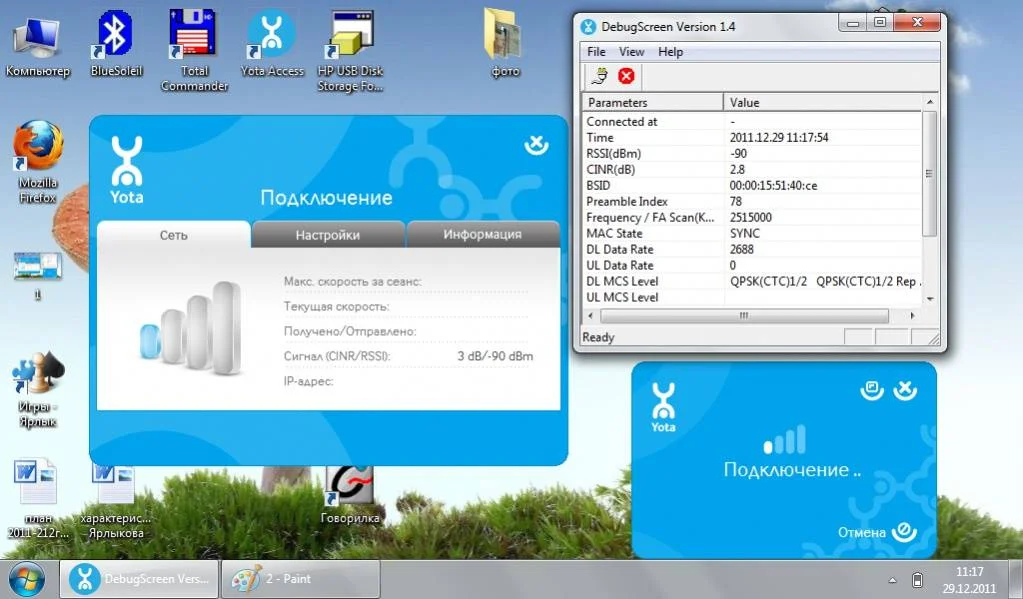This screenshot has width=1023, height=599.
Task: Select the UL Data Rate row
Action: point(752,266)
